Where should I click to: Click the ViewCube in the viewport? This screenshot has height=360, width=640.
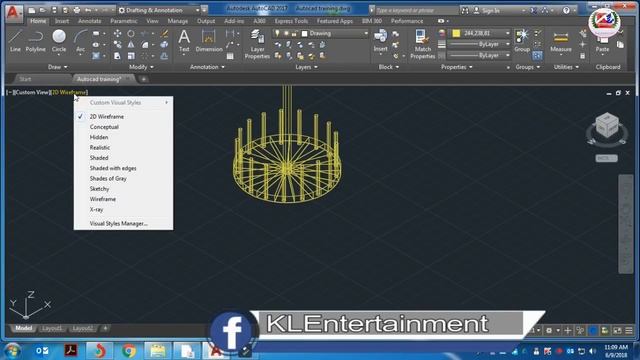[607, 124]
